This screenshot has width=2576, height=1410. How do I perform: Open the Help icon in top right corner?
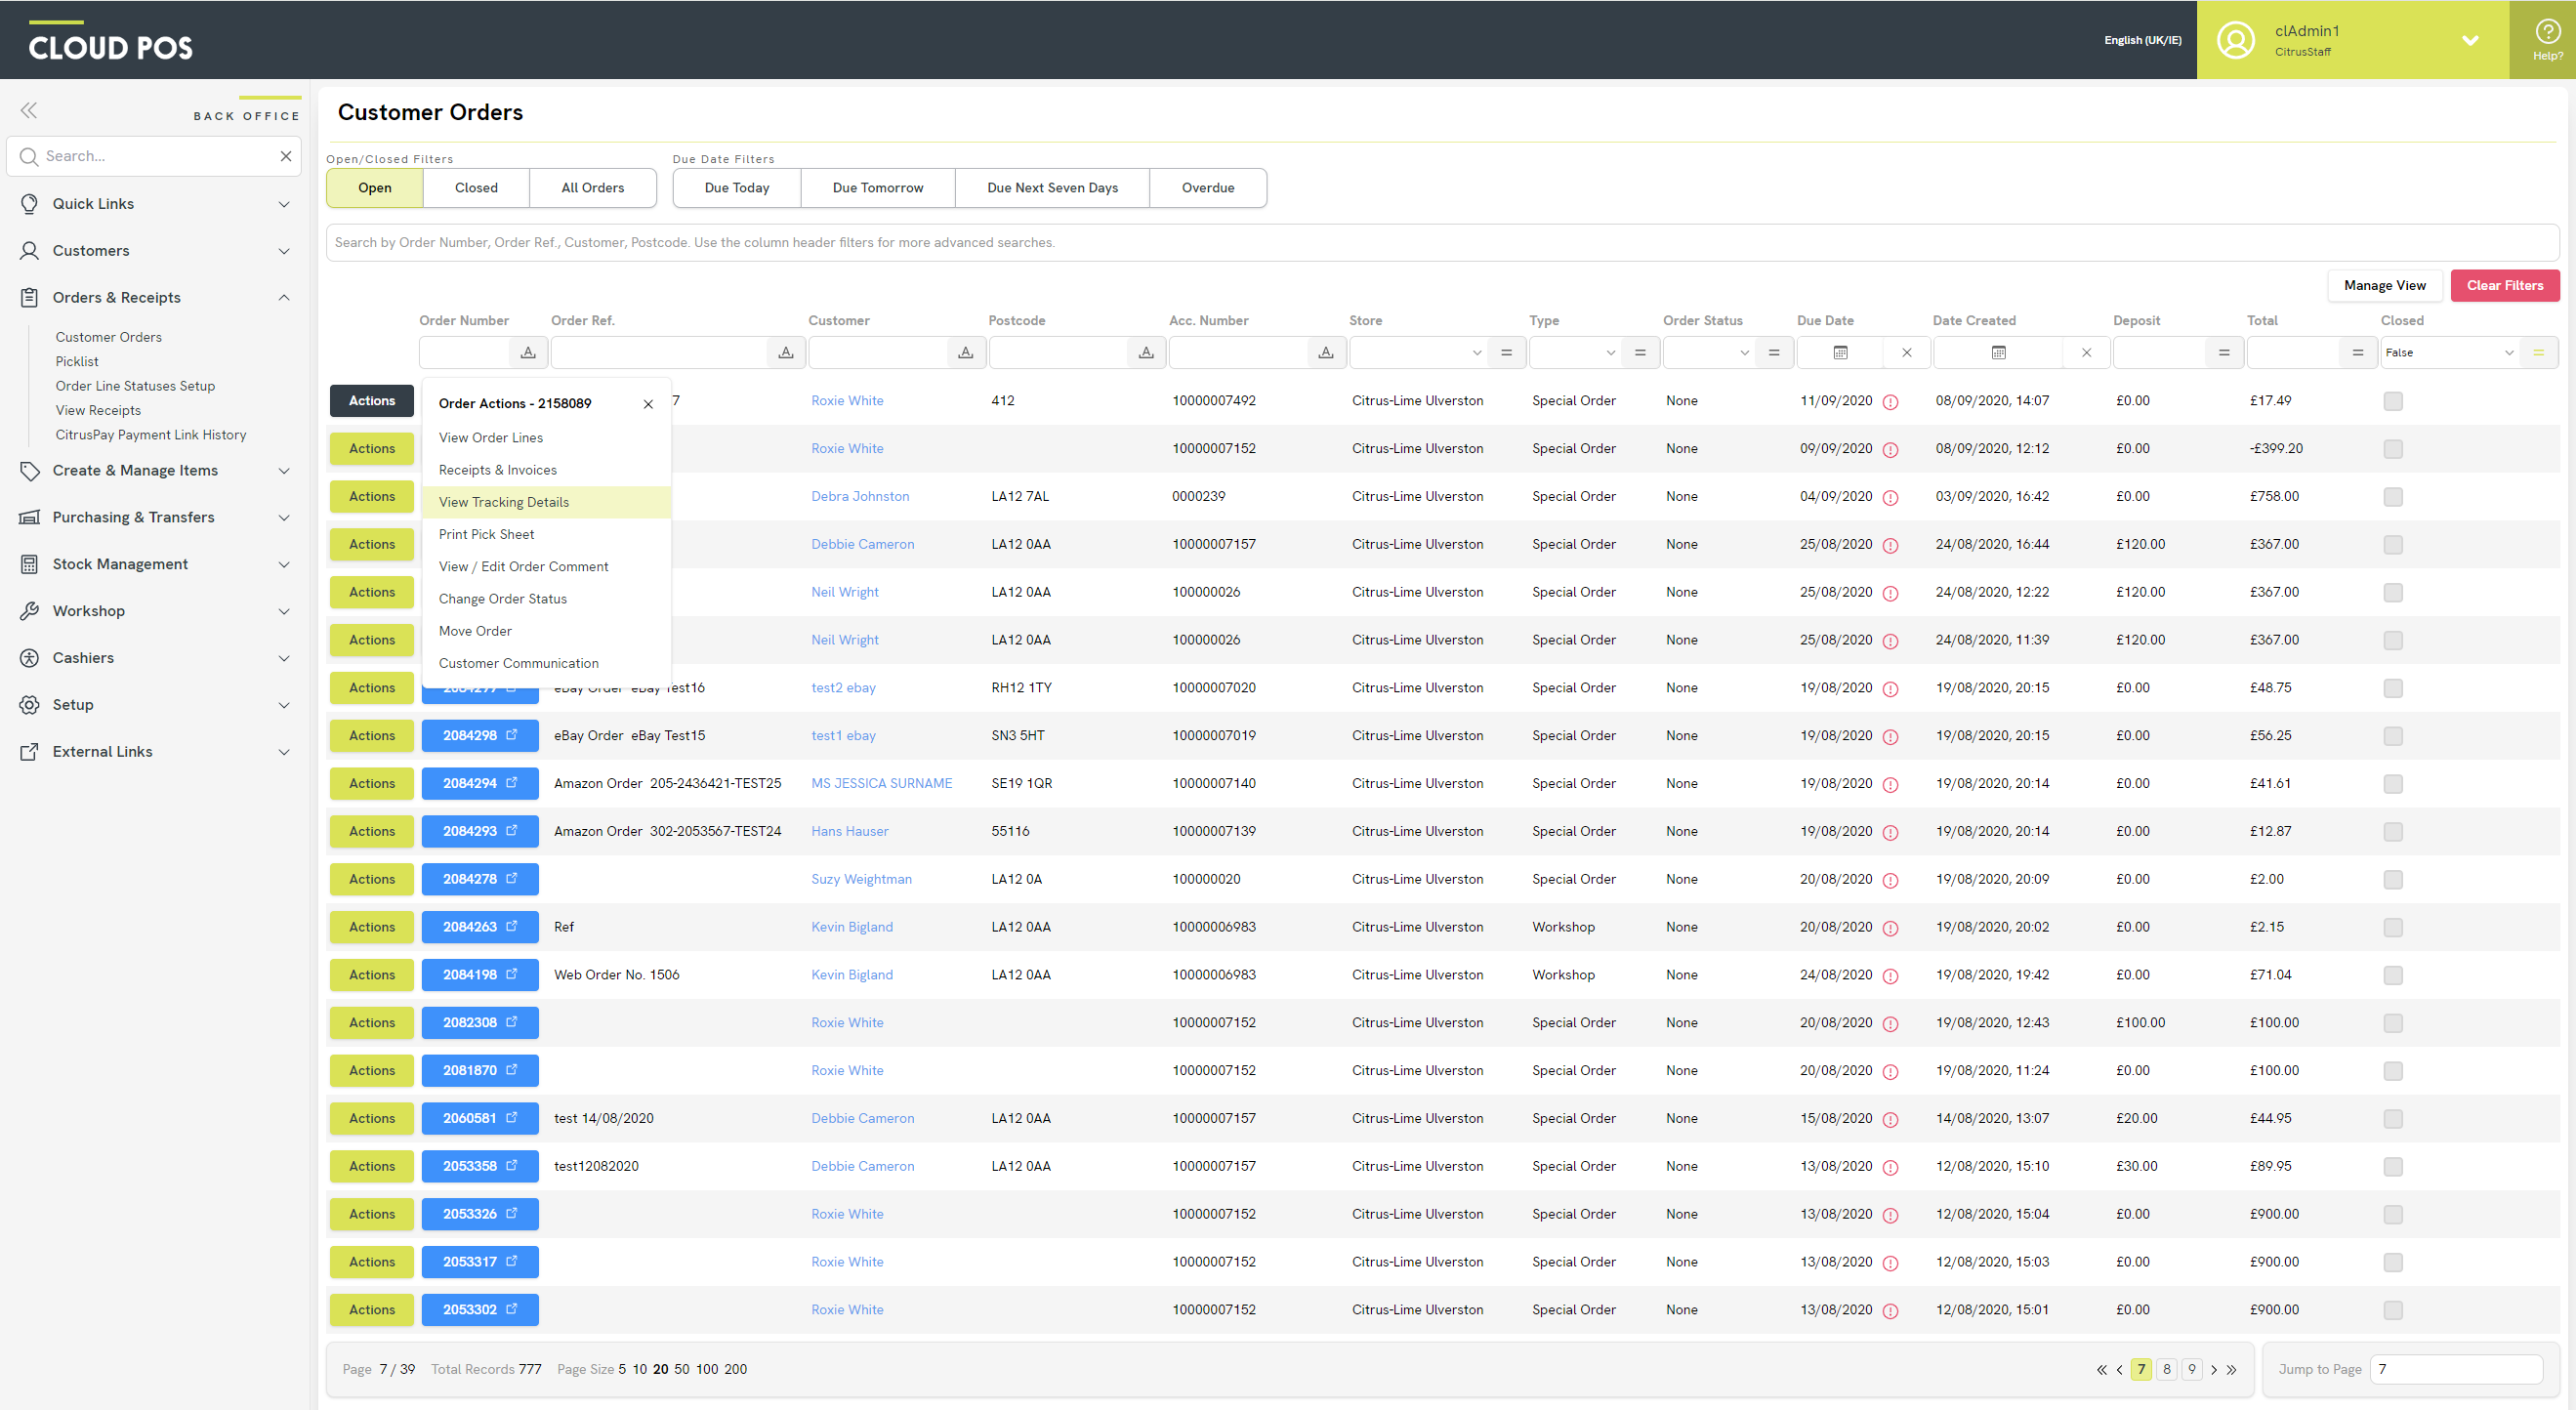(2546, 33)
